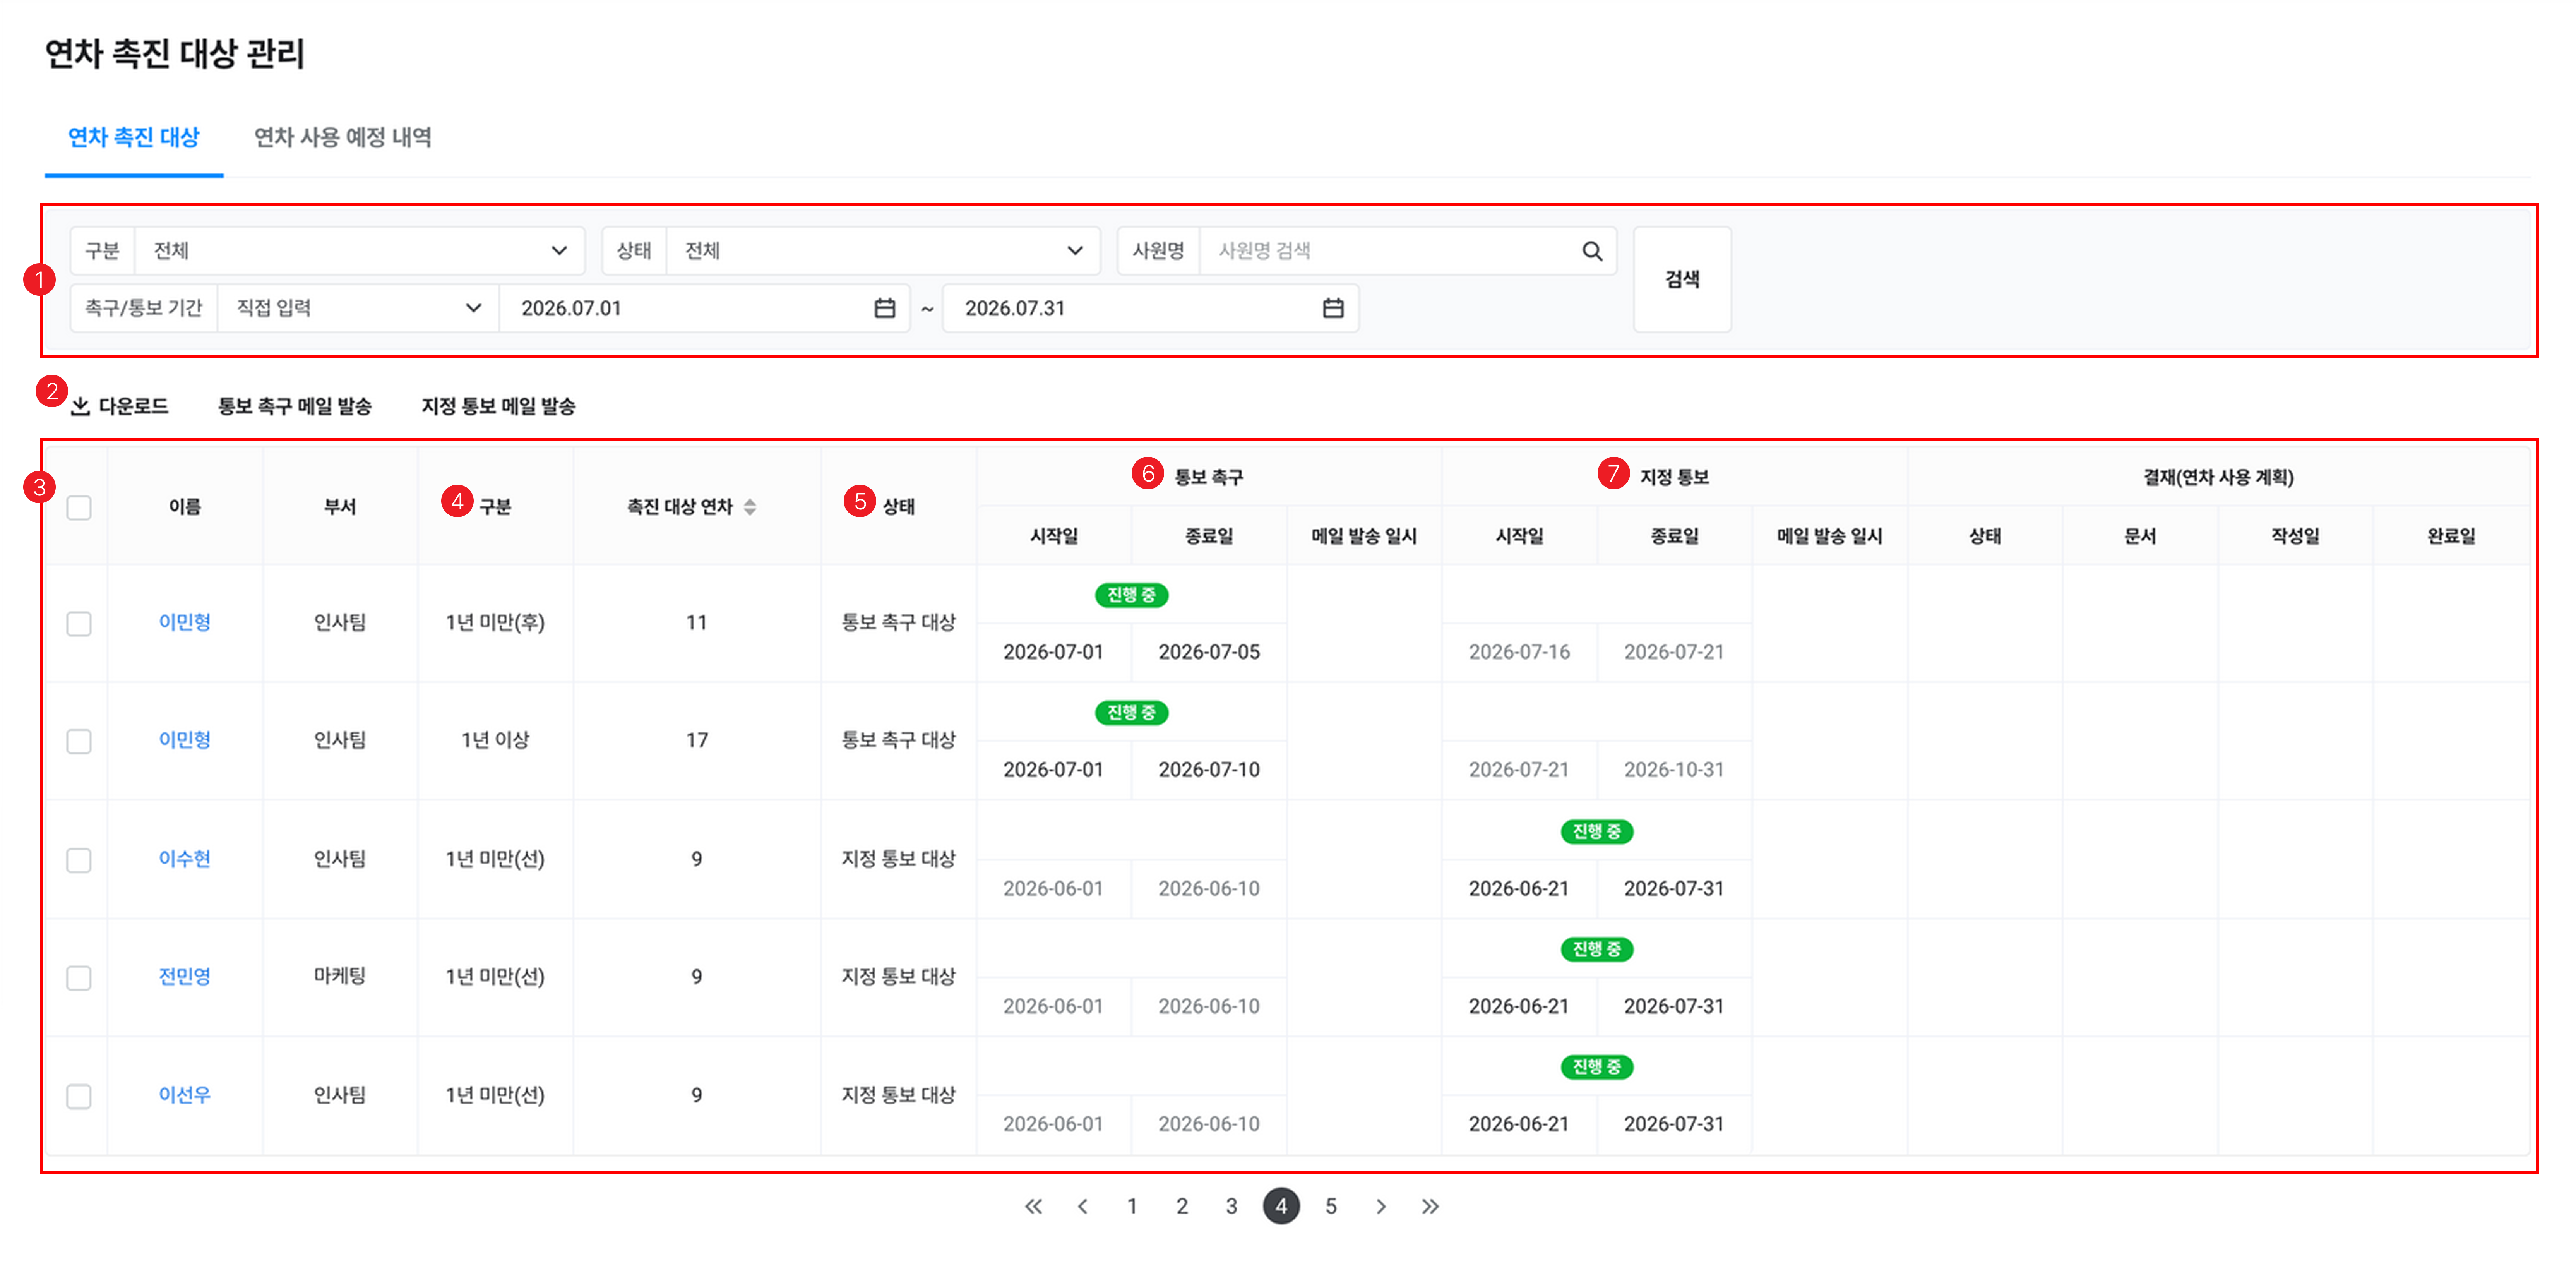The width and height of the screenshot is (2576, 1265).
Task: Click the current page 4 button
Action: (1281, 1206)
